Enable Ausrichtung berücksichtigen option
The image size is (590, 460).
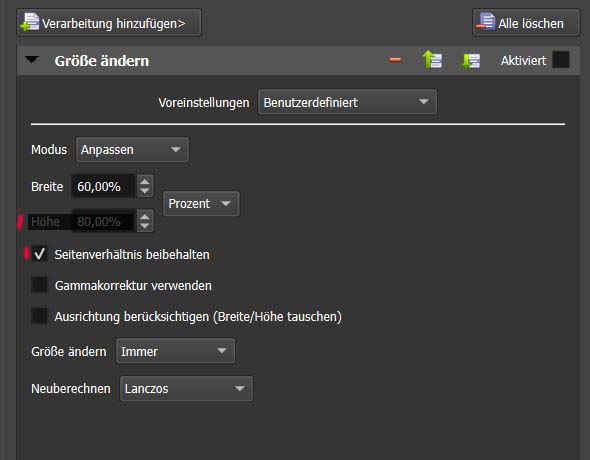tap(40, 316)
